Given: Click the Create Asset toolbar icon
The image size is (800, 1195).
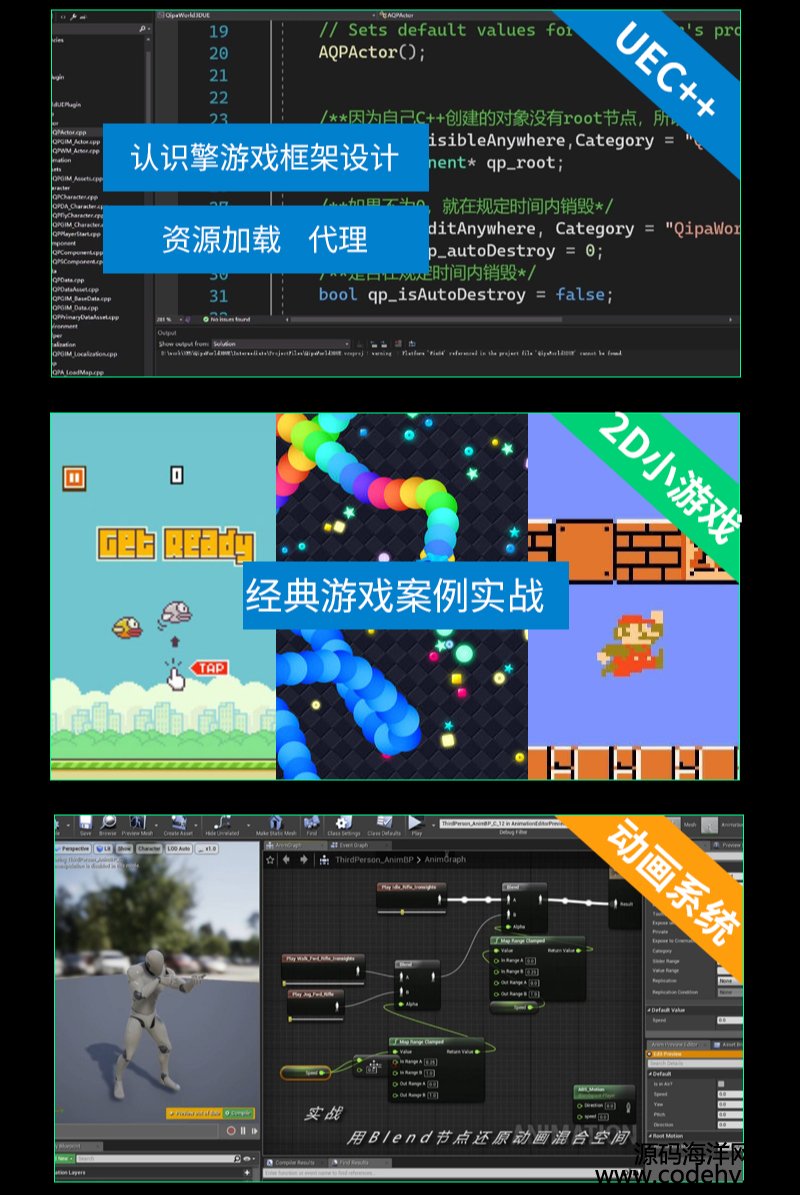Looking at the screenshot, I should 178,824.
